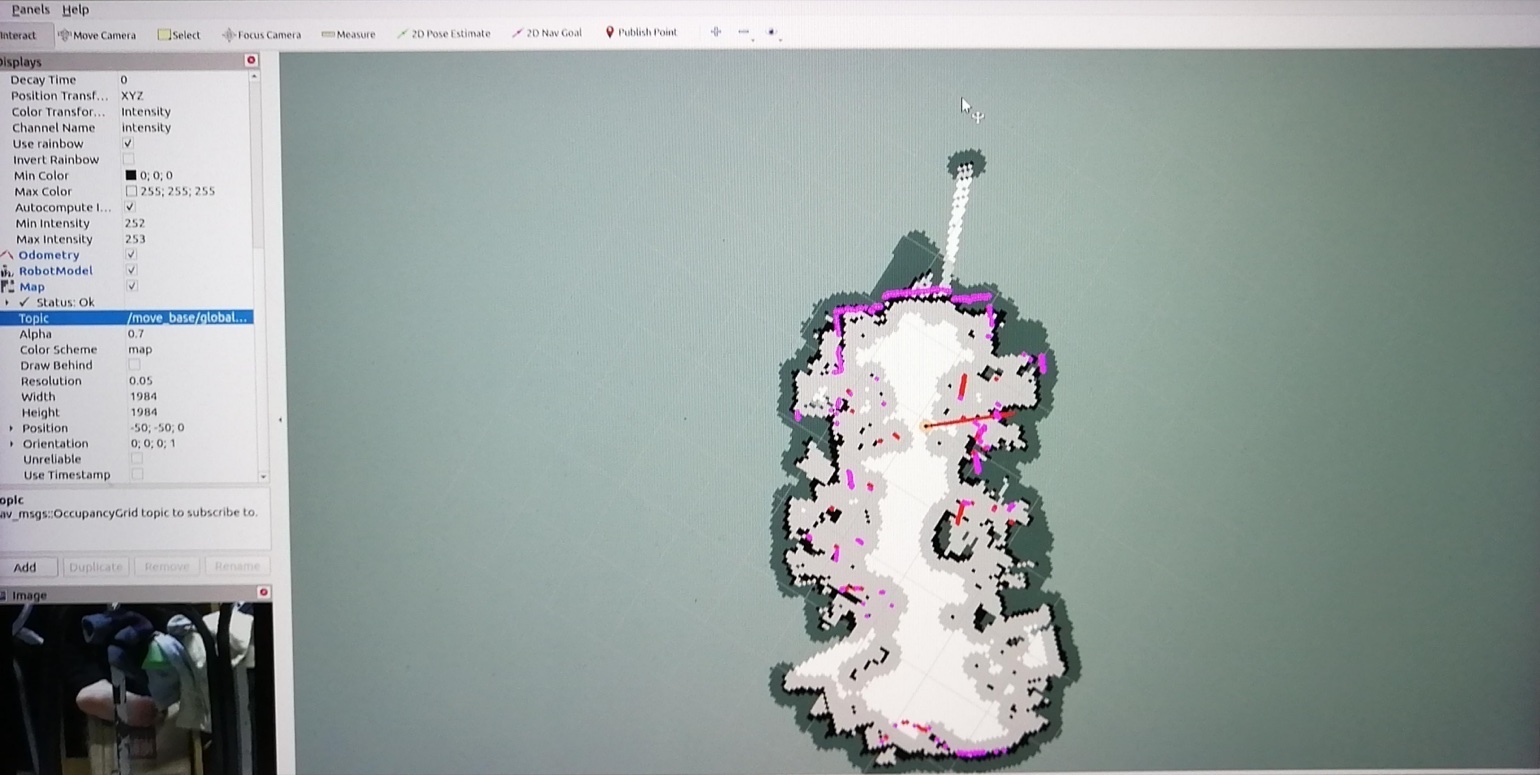Click the Rename button

tap(237, 567)
